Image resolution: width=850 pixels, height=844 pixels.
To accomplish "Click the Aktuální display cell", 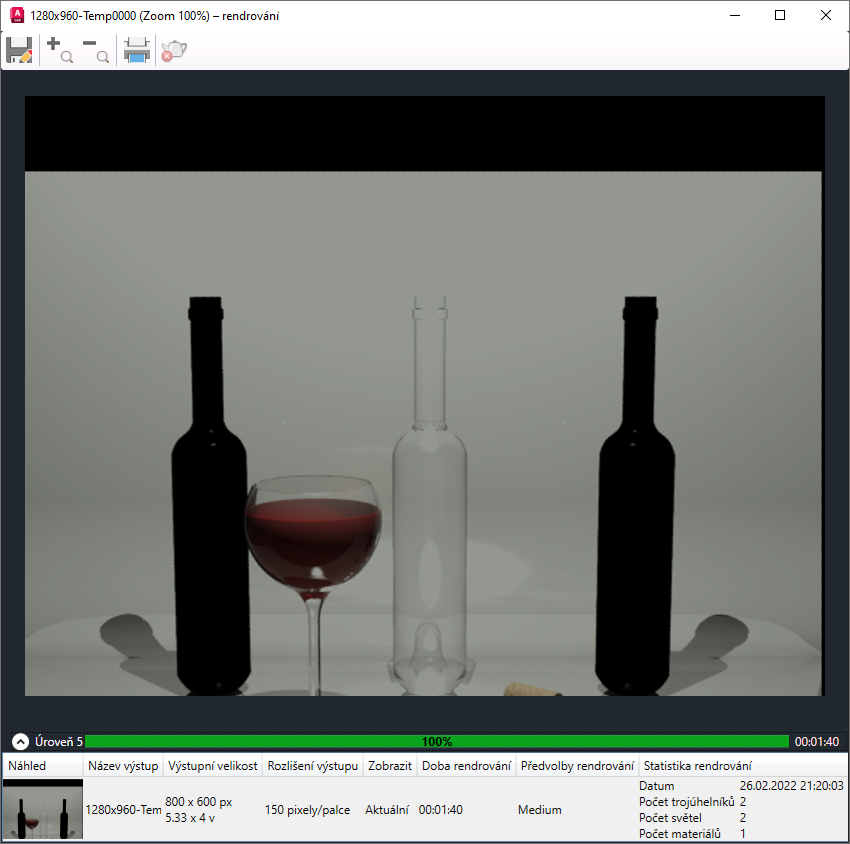I will [387, 809].
